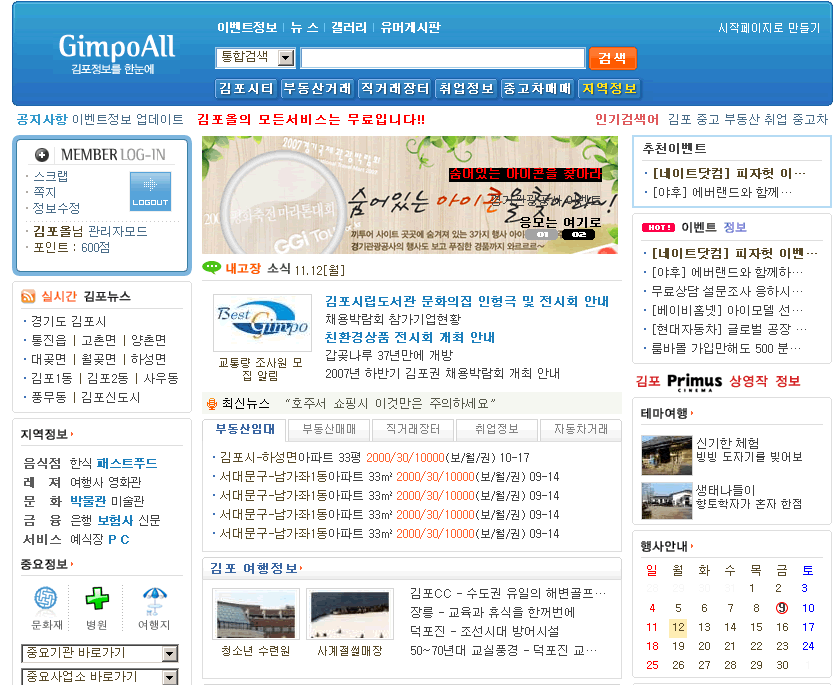Click 김포올님 관리자모드 link
Image resolution: width=835 pixels, height=685 pixels.
pyautogui.click(x=90, y=231)
